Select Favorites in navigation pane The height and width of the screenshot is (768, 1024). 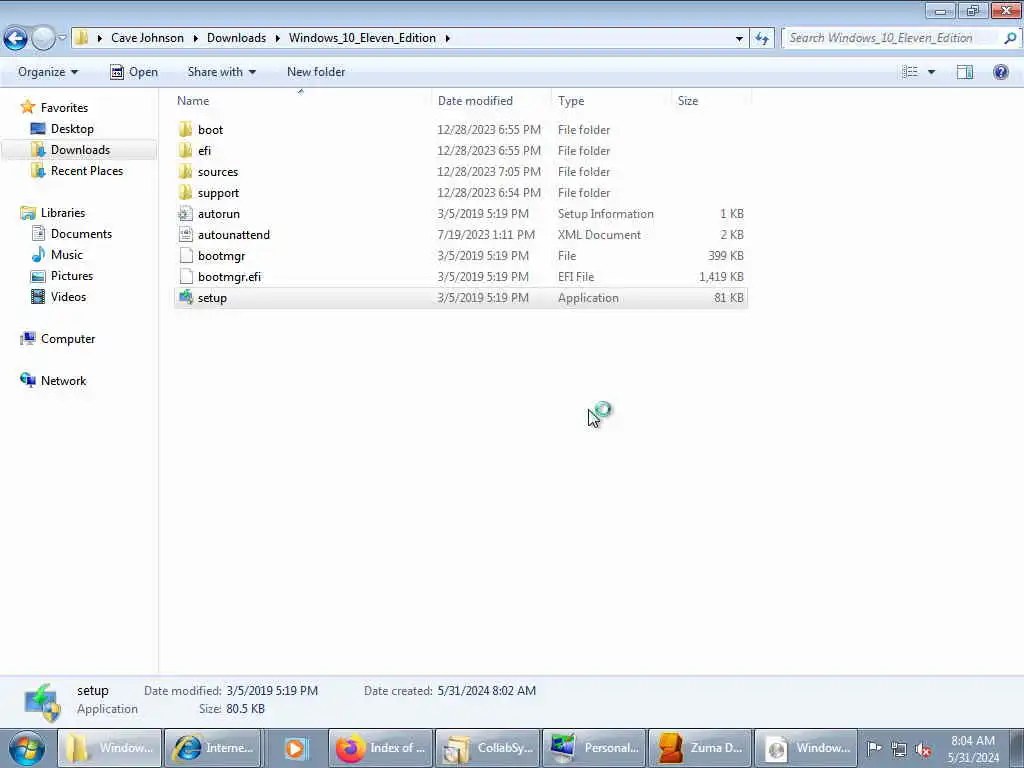click(x=64, y=108)
